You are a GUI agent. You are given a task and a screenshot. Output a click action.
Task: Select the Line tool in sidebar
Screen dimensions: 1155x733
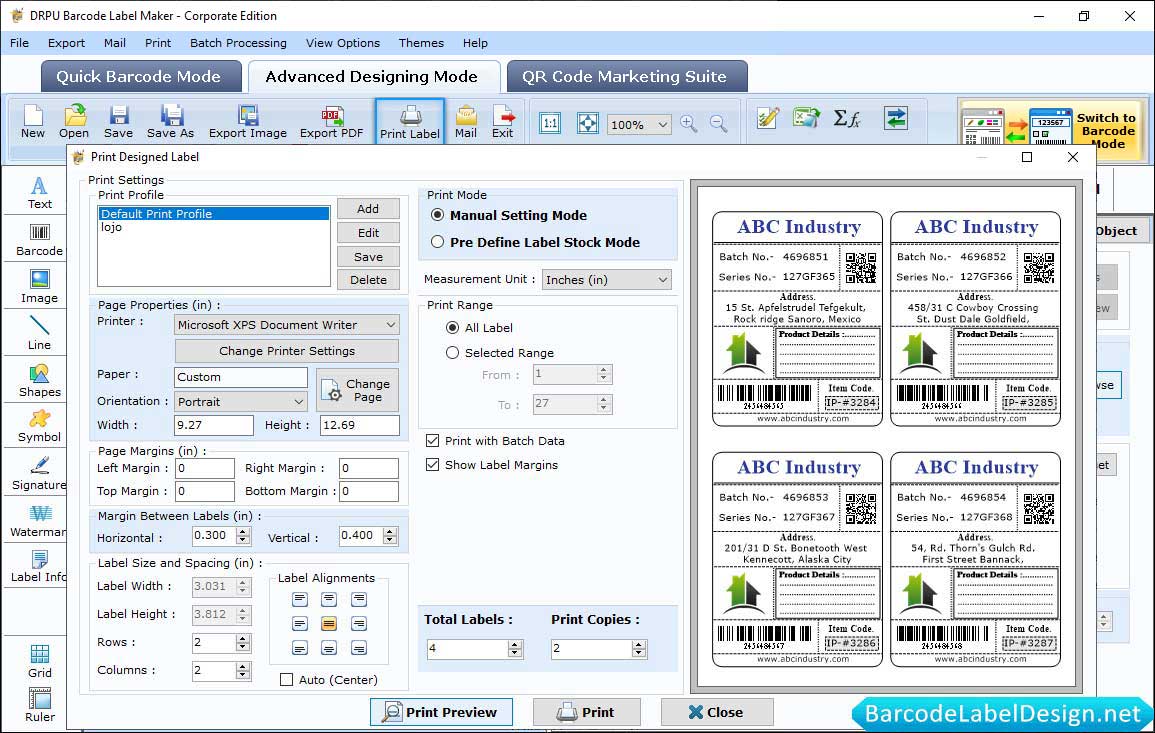[x=39, y=334]
